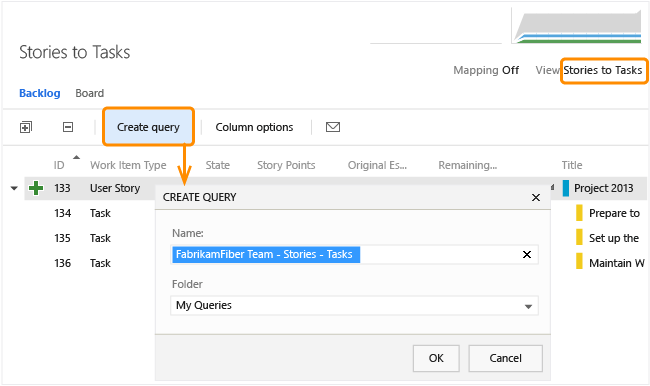
Task: Click the Story Points column header
Action: pyautogui.click(x=286, y=165)
